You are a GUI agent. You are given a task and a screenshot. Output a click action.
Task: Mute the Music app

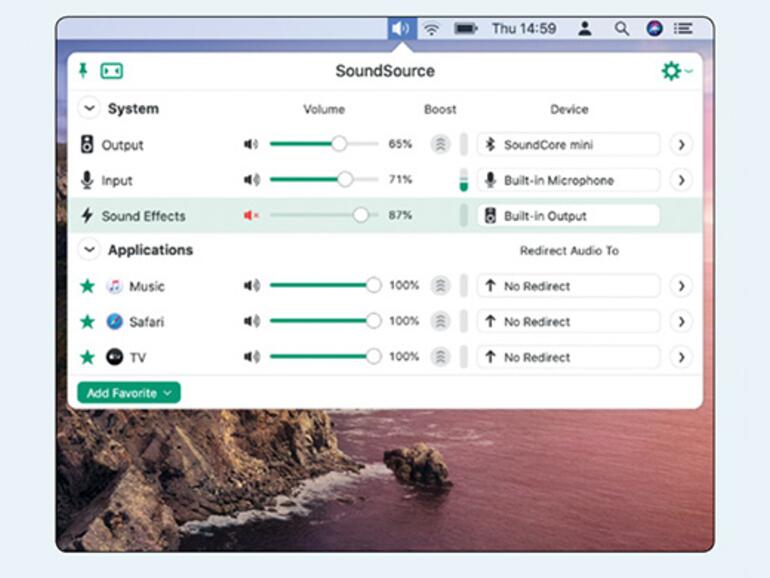click(x=251, y=285)
